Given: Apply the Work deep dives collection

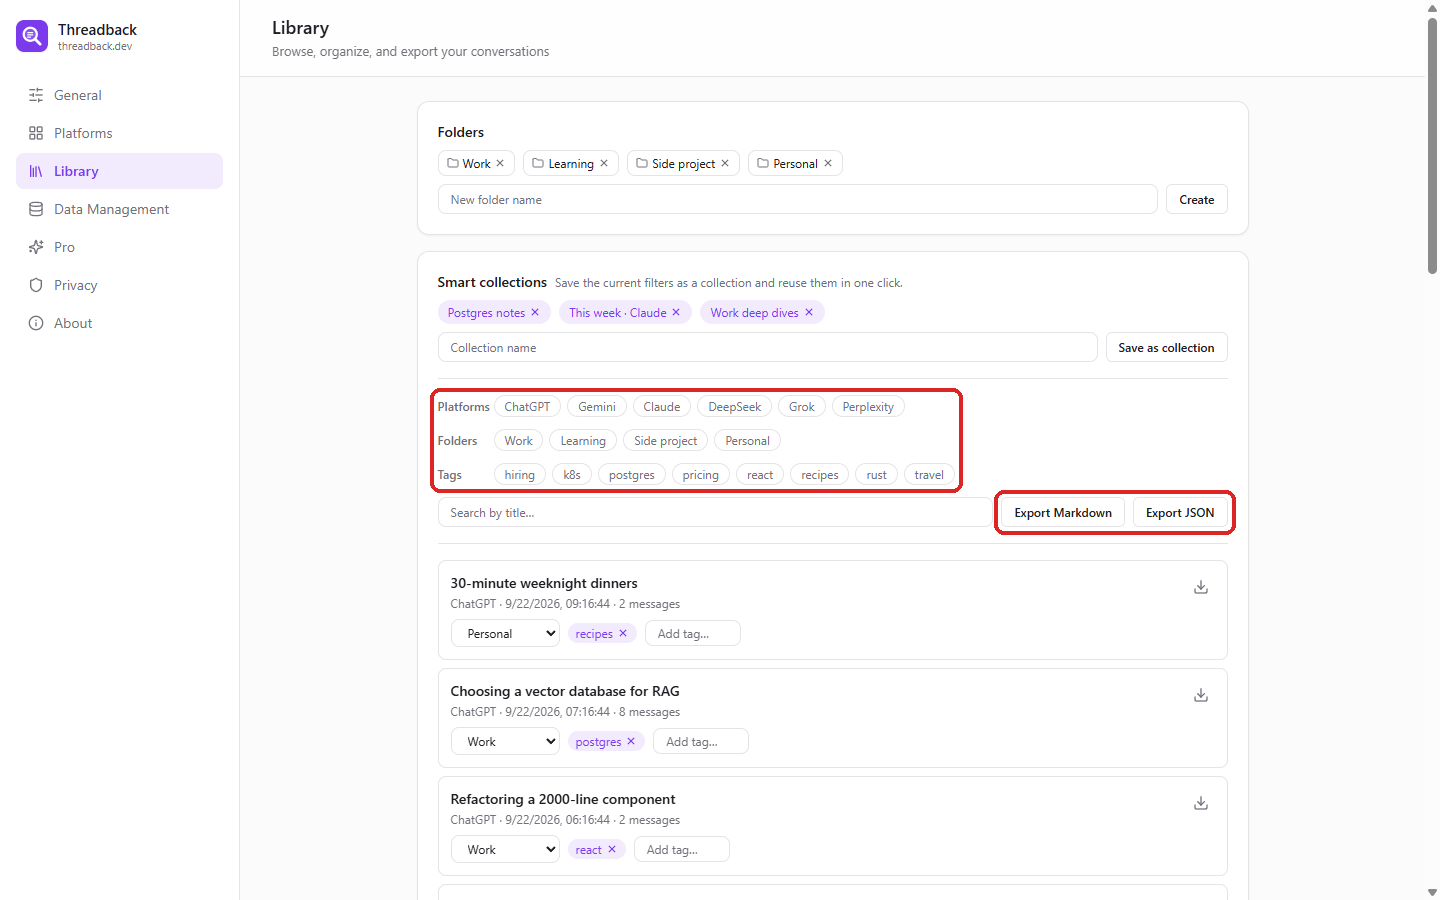Looking at the screenshot, I should [754, 312].
